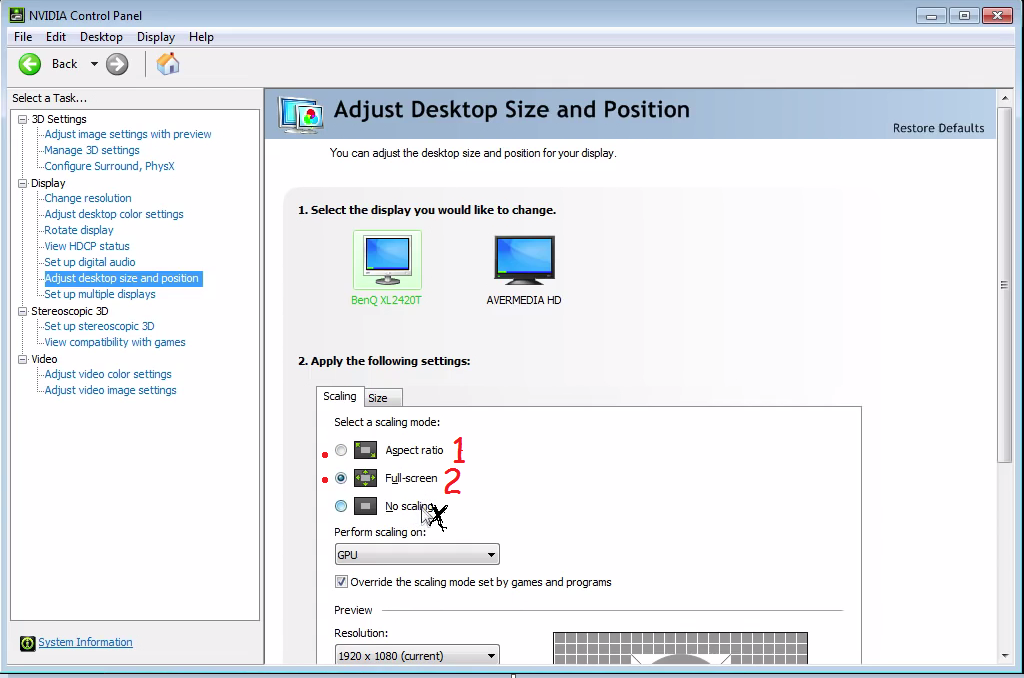Click the green Back arrow icon

coord(29,64)
